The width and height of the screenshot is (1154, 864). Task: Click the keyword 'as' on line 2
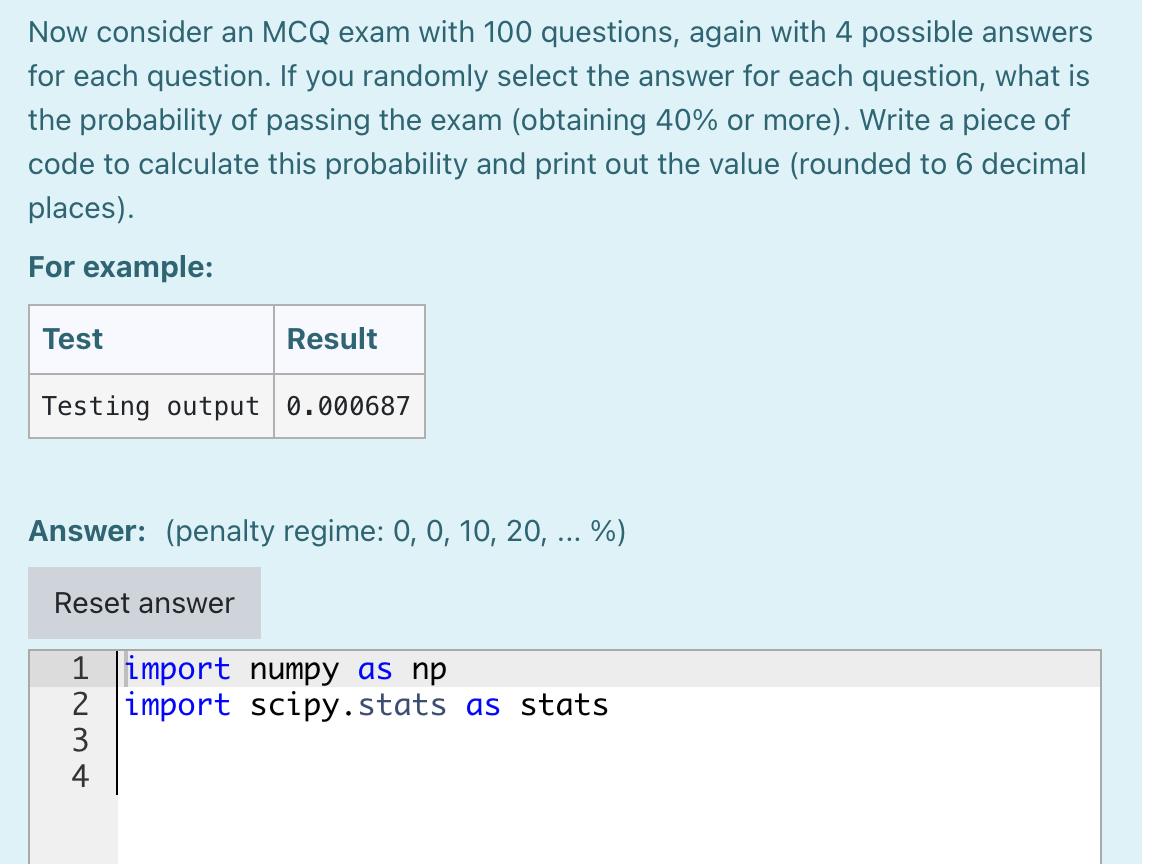[x=482, y=704]
